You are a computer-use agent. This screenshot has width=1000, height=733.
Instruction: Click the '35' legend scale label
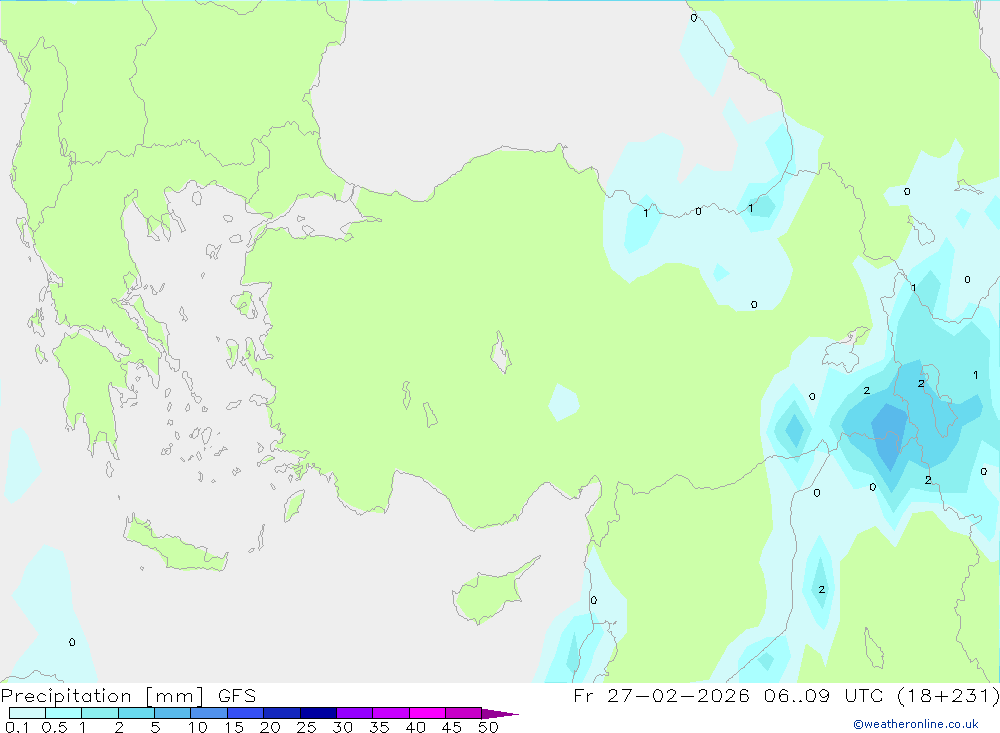(379, 727)
